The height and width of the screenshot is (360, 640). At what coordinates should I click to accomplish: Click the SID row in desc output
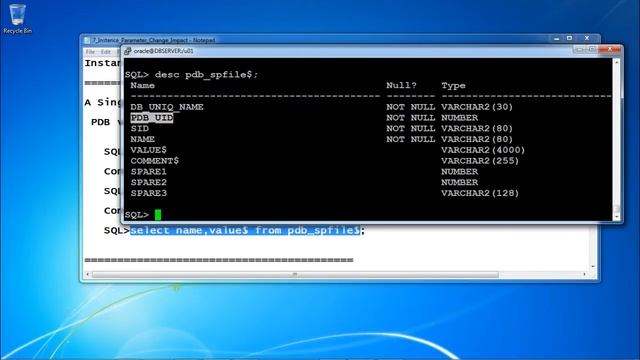(140, 128)
